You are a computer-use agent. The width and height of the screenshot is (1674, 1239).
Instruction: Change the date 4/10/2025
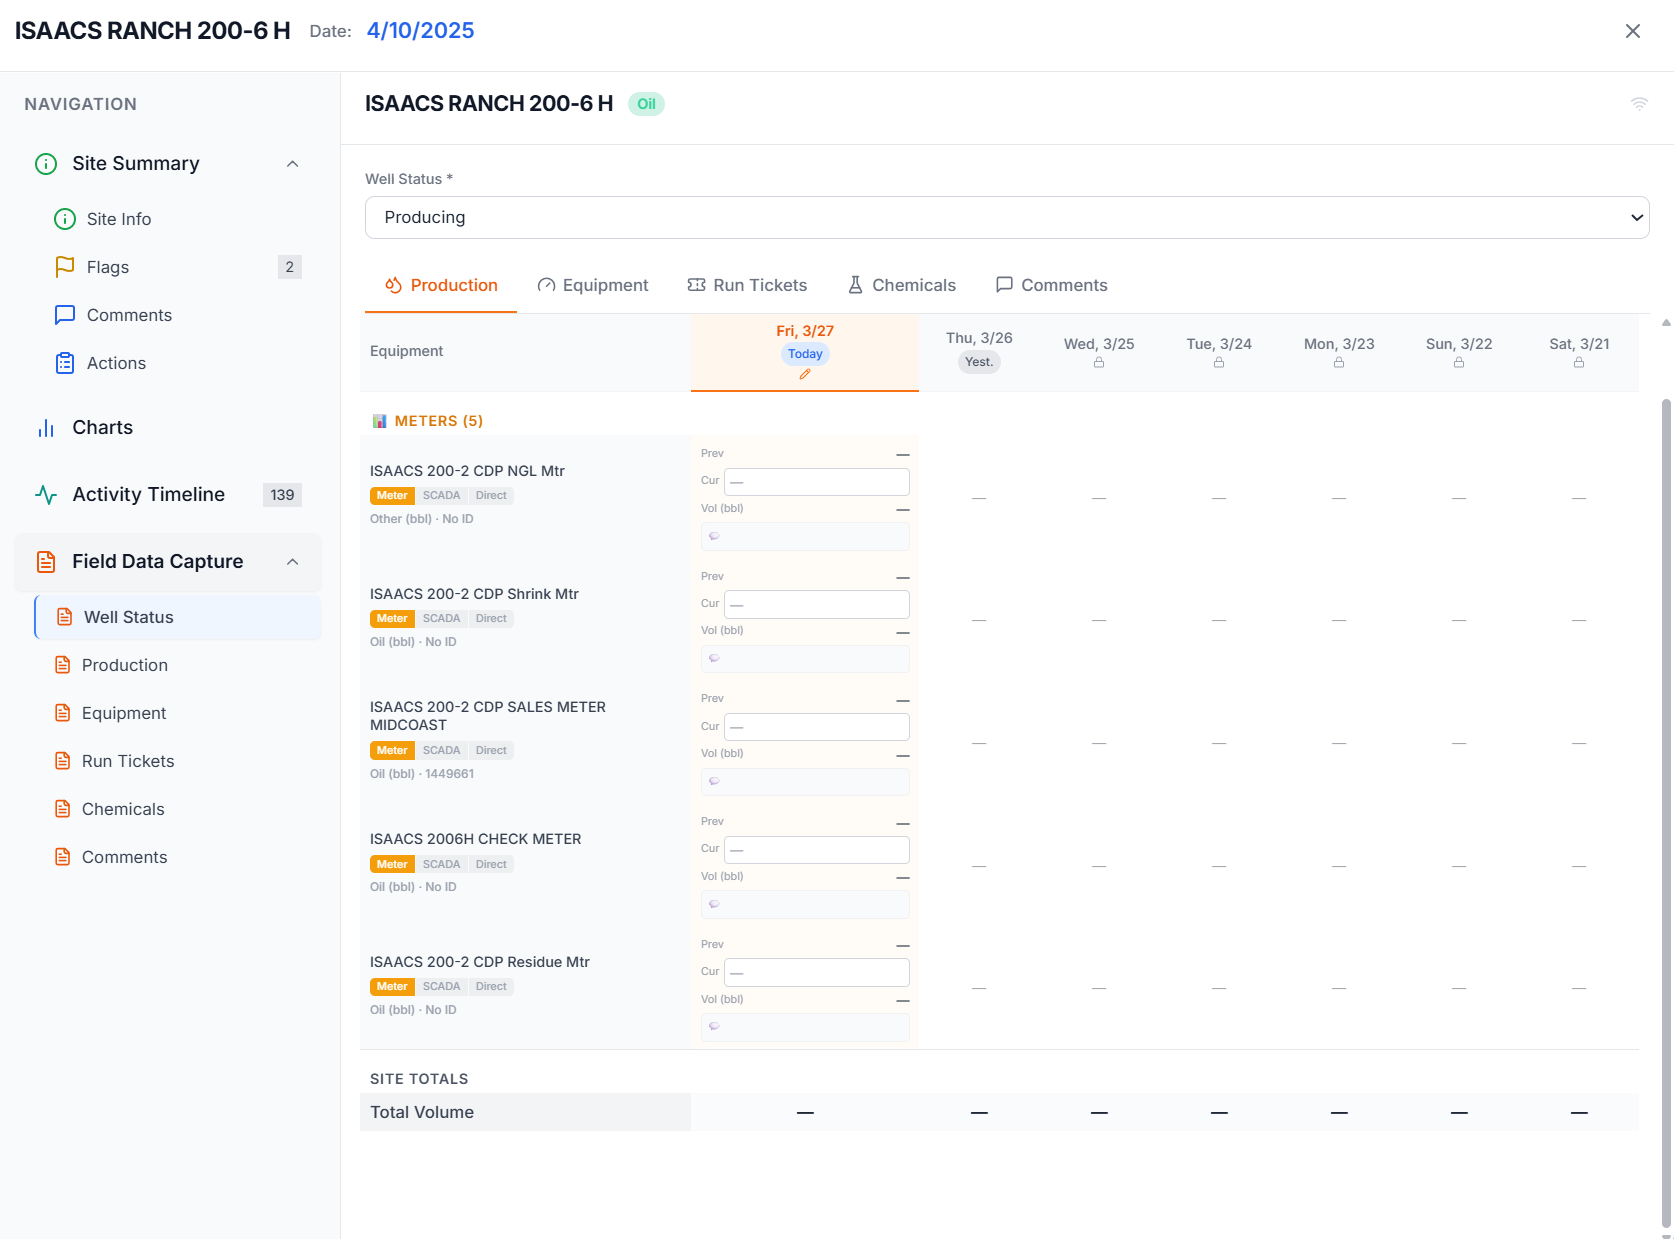coord(420,30)
